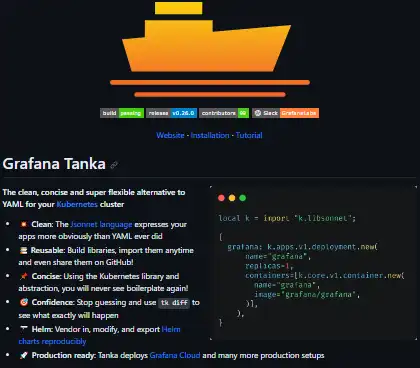Click the Production ready rocket emoji
This screenshot has height=368, width=420.
click(x=23, y=355)
